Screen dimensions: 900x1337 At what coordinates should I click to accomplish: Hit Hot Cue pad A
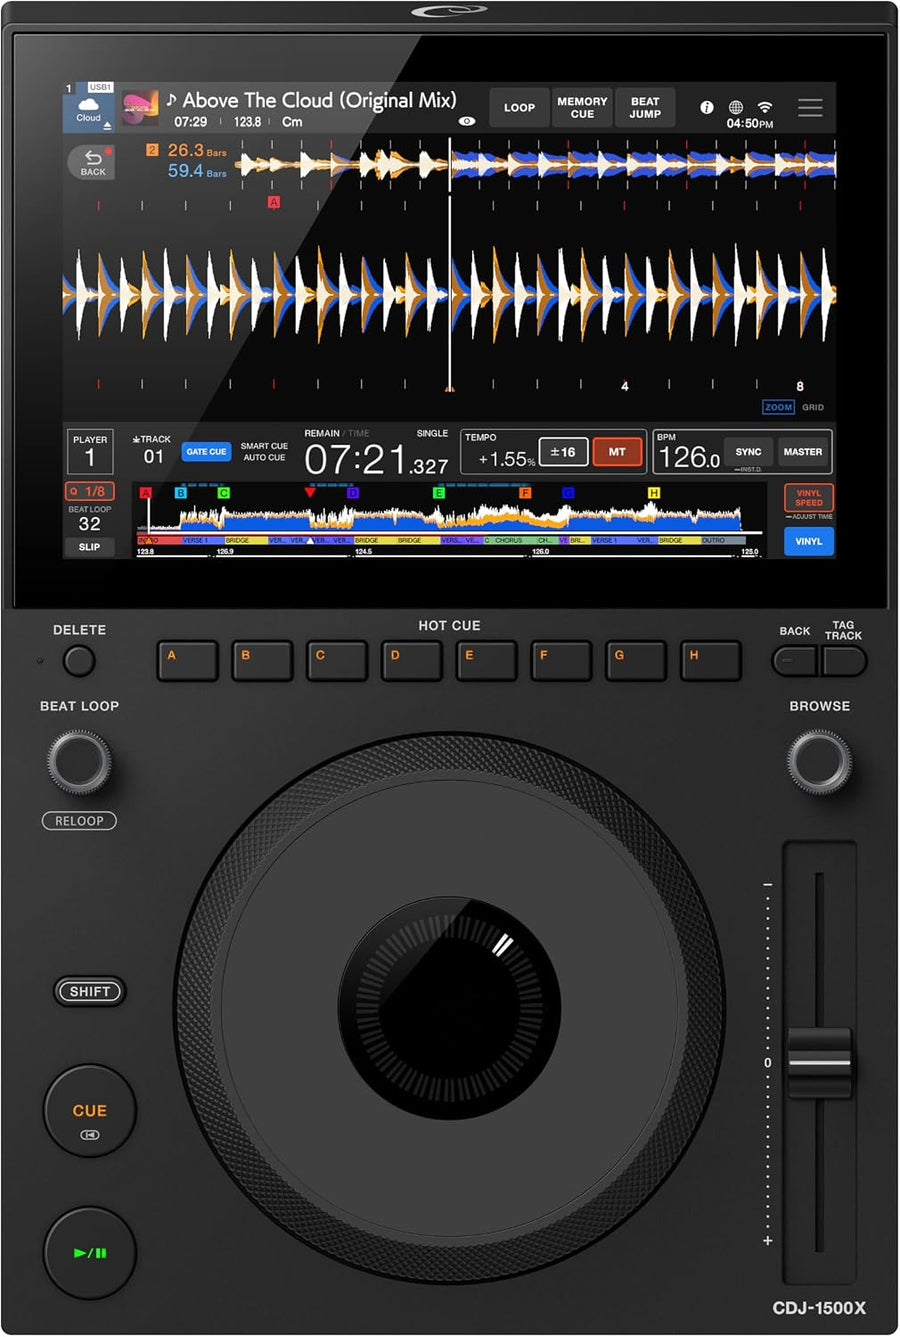[x=187, y=661]
